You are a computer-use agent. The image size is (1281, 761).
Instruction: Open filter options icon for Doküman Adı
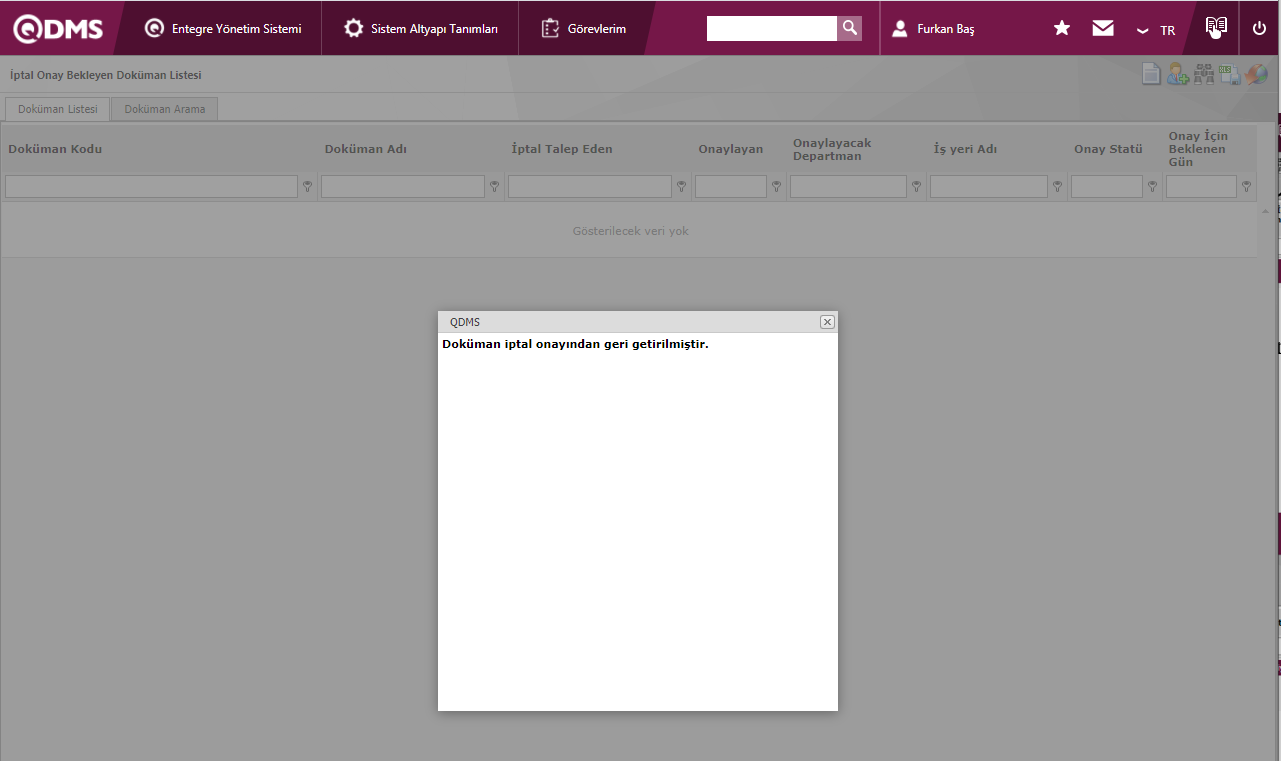click(495, 186)
